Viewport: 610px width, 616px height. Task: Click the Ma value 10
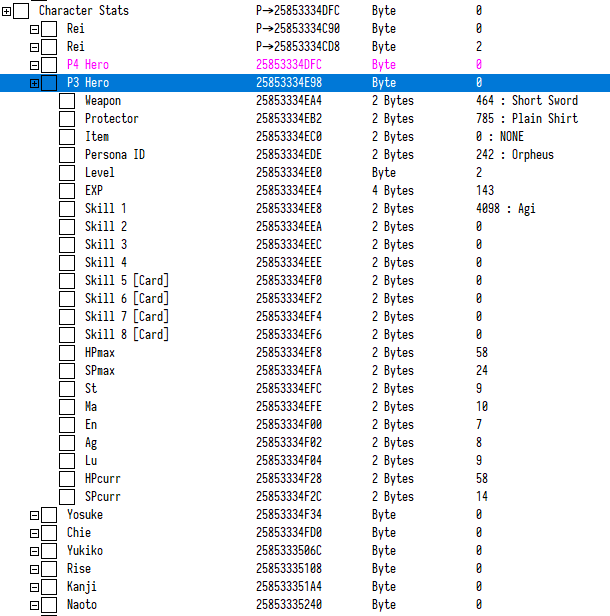coord(482,407)
